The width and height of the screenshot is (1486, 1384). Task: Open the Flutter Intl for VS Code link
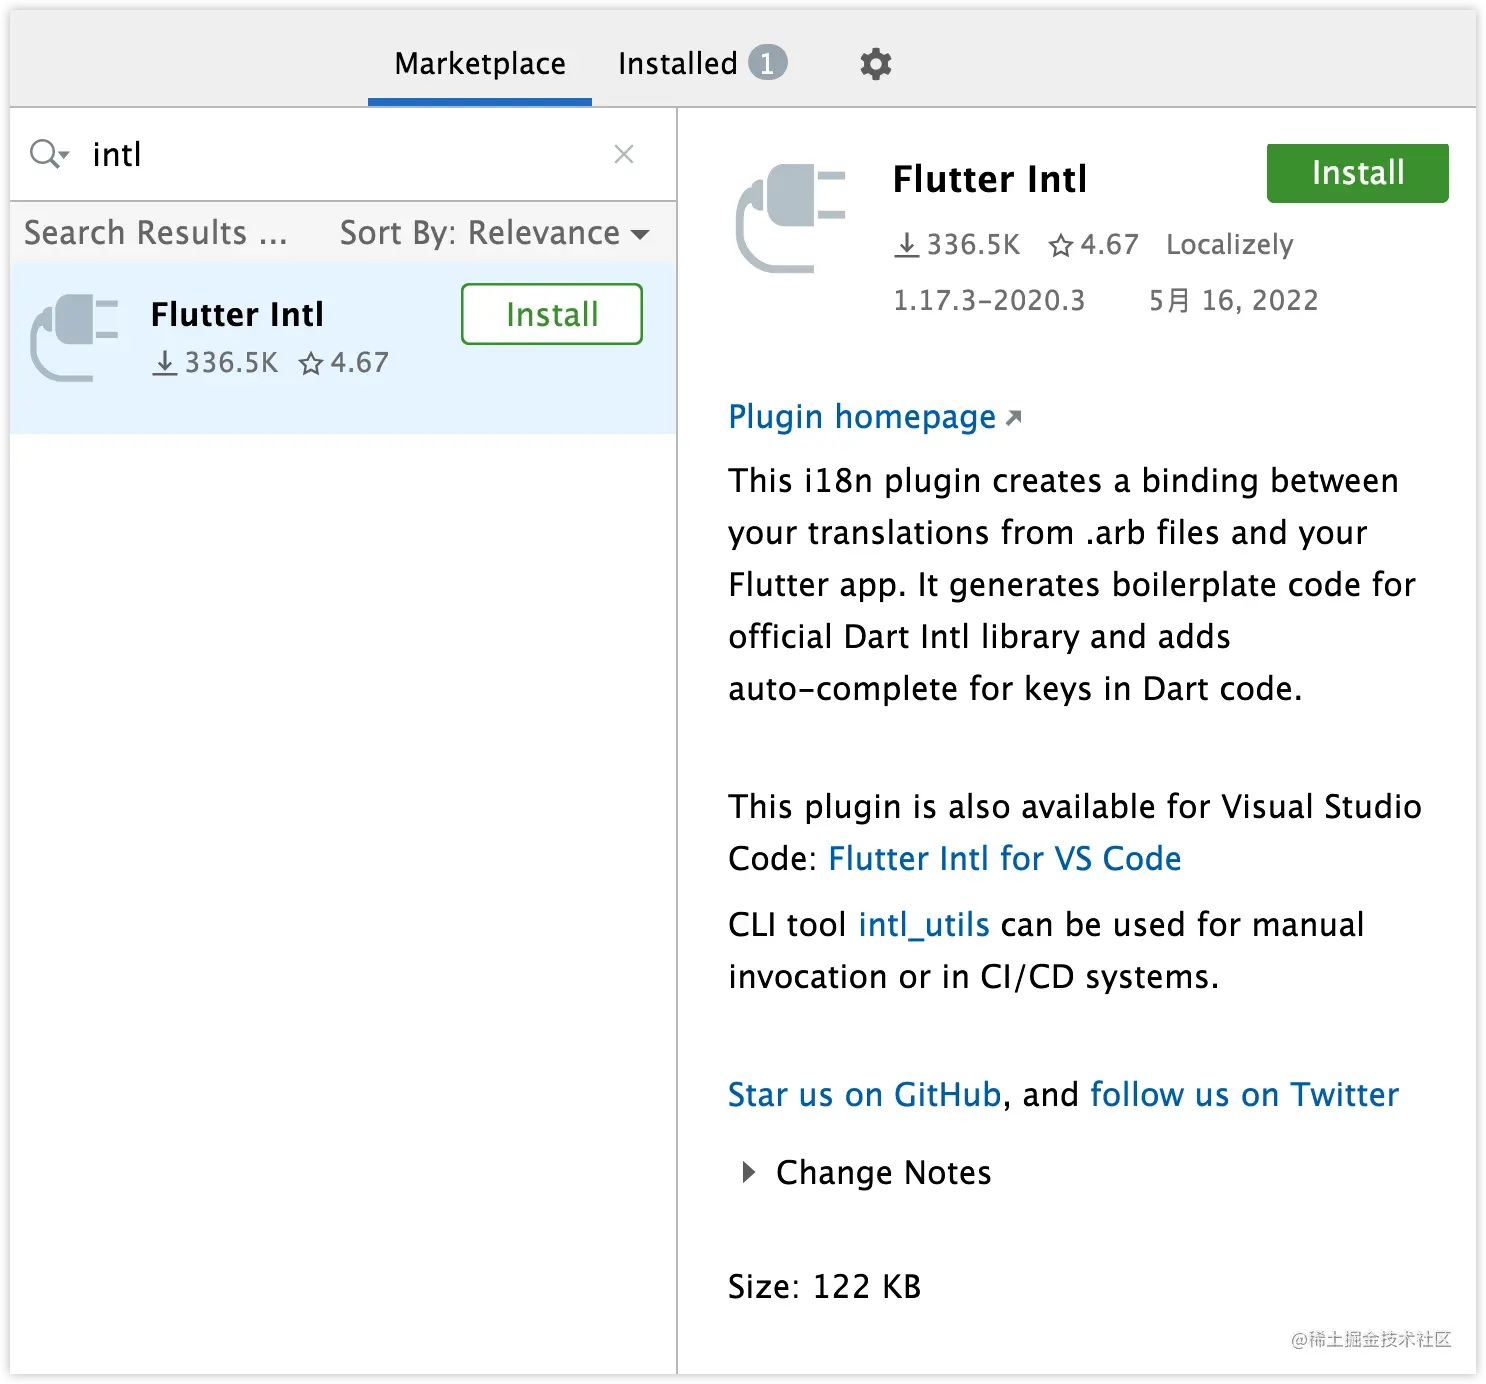1004,858
